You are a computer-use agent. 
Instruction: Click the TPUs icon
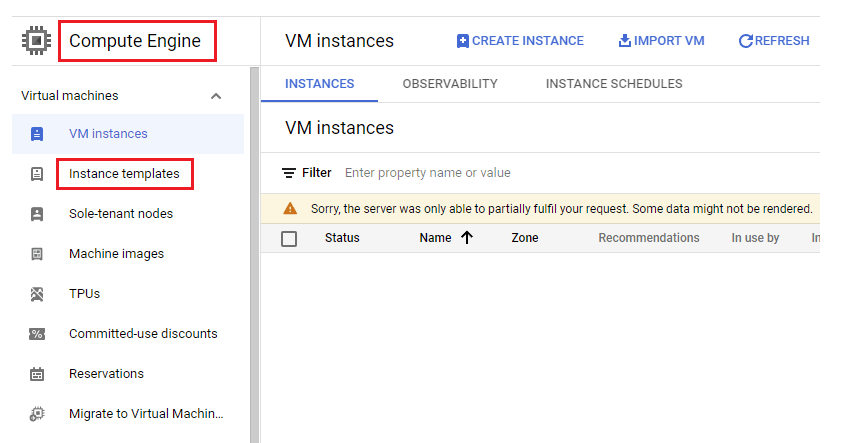click(x=37, y=294)
